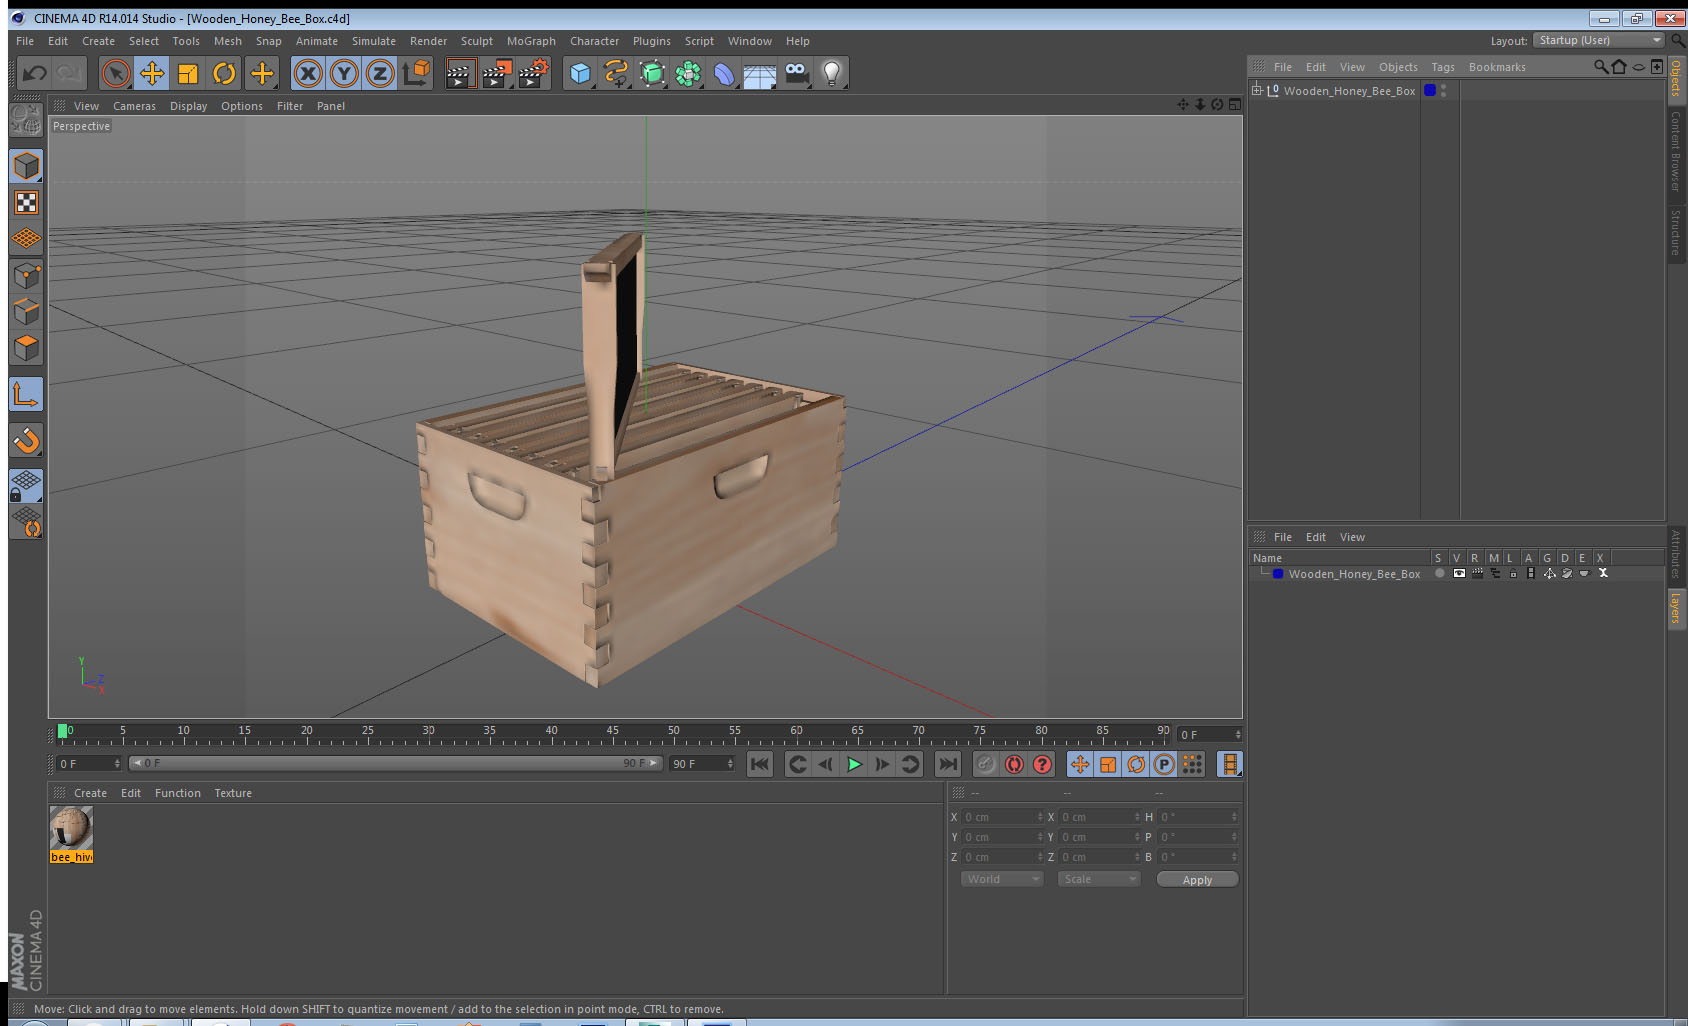Switch to Polygons mode
Viewport: 1688px width, 1026px height.
[26, 348]
